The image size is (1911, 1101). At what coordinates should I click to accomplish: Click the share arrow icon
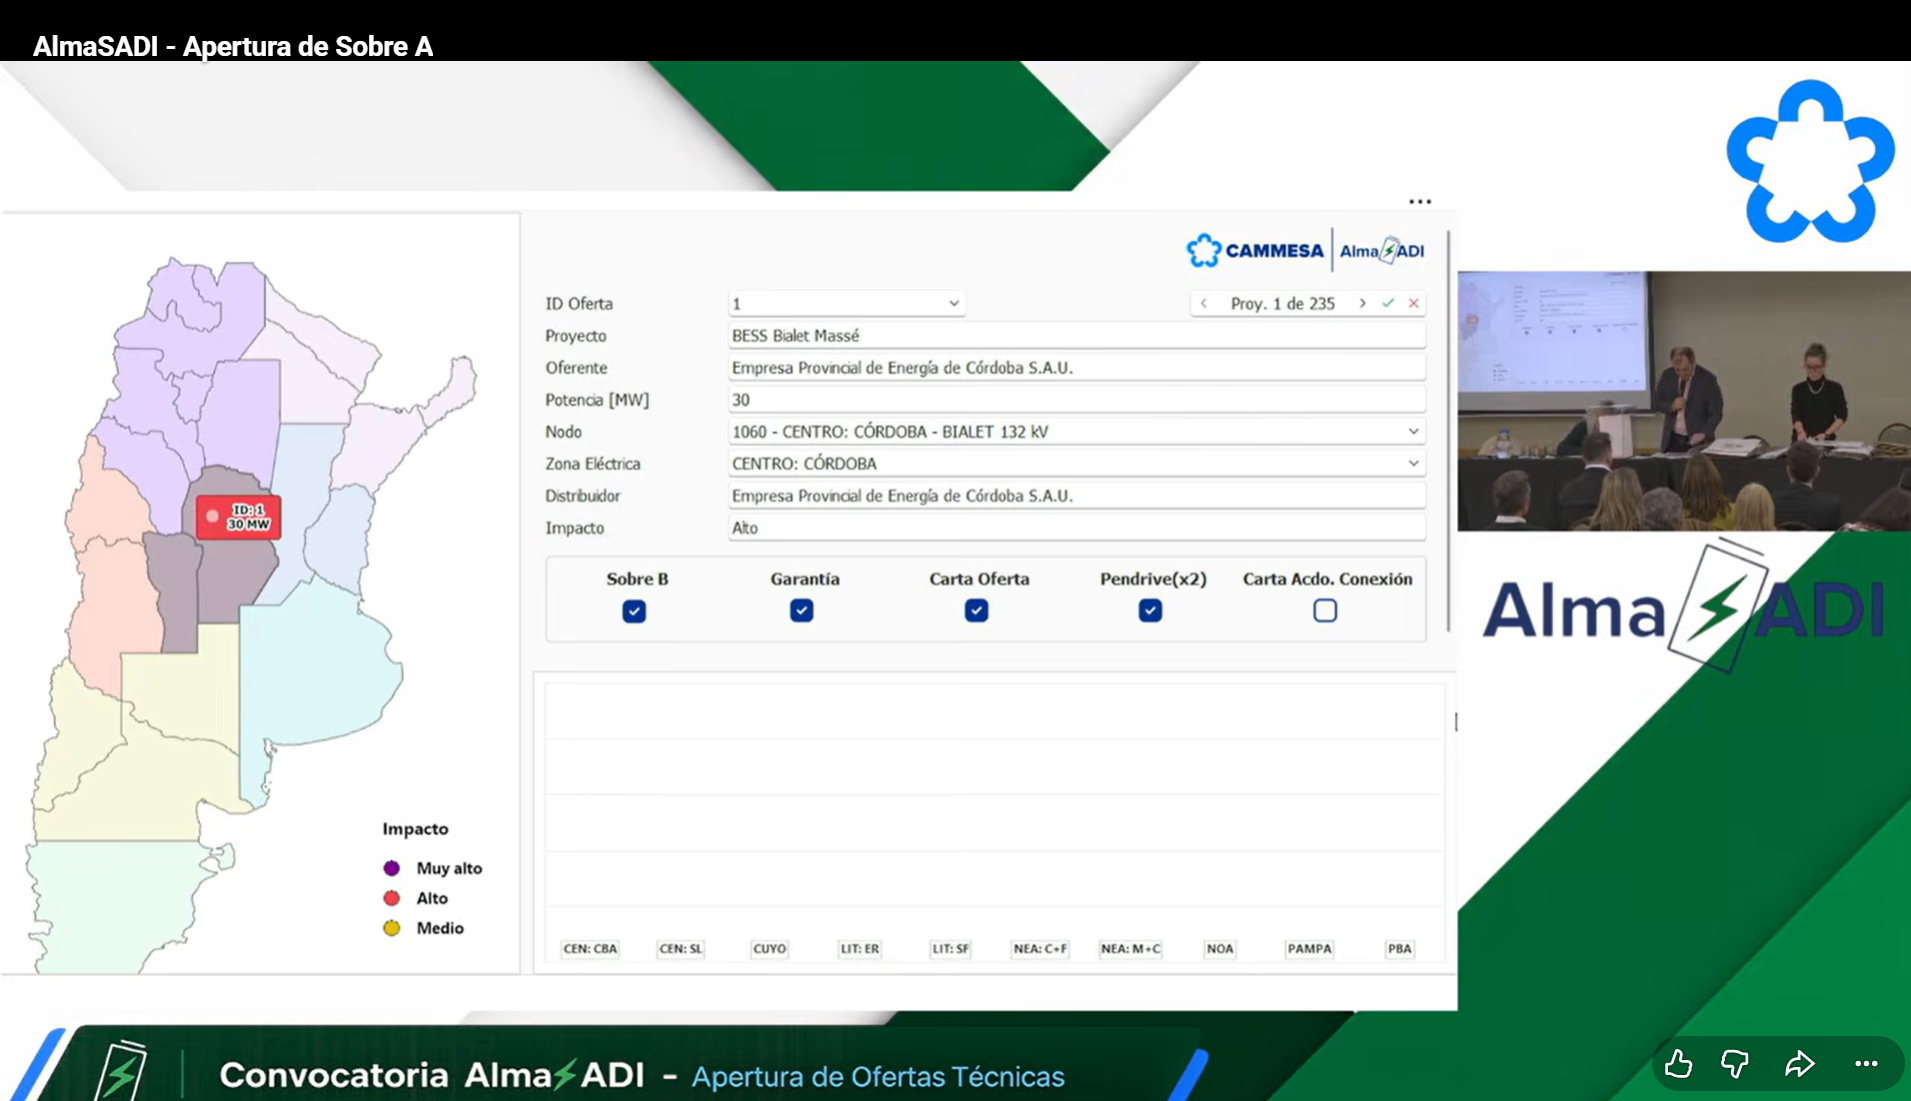coord(1799,1064)
